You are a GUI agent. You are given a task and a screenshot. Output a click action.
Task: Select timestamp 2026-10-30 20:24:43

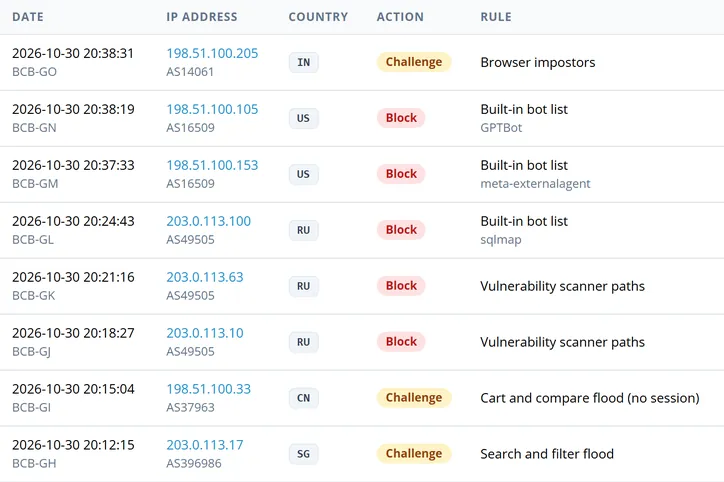click(73, 221)
